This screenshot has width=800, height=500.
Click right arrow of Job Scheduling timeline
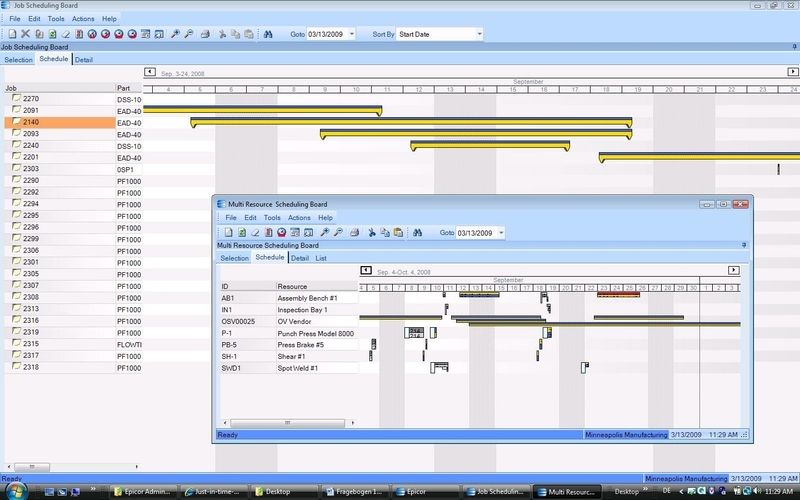(x=793, y=72)
